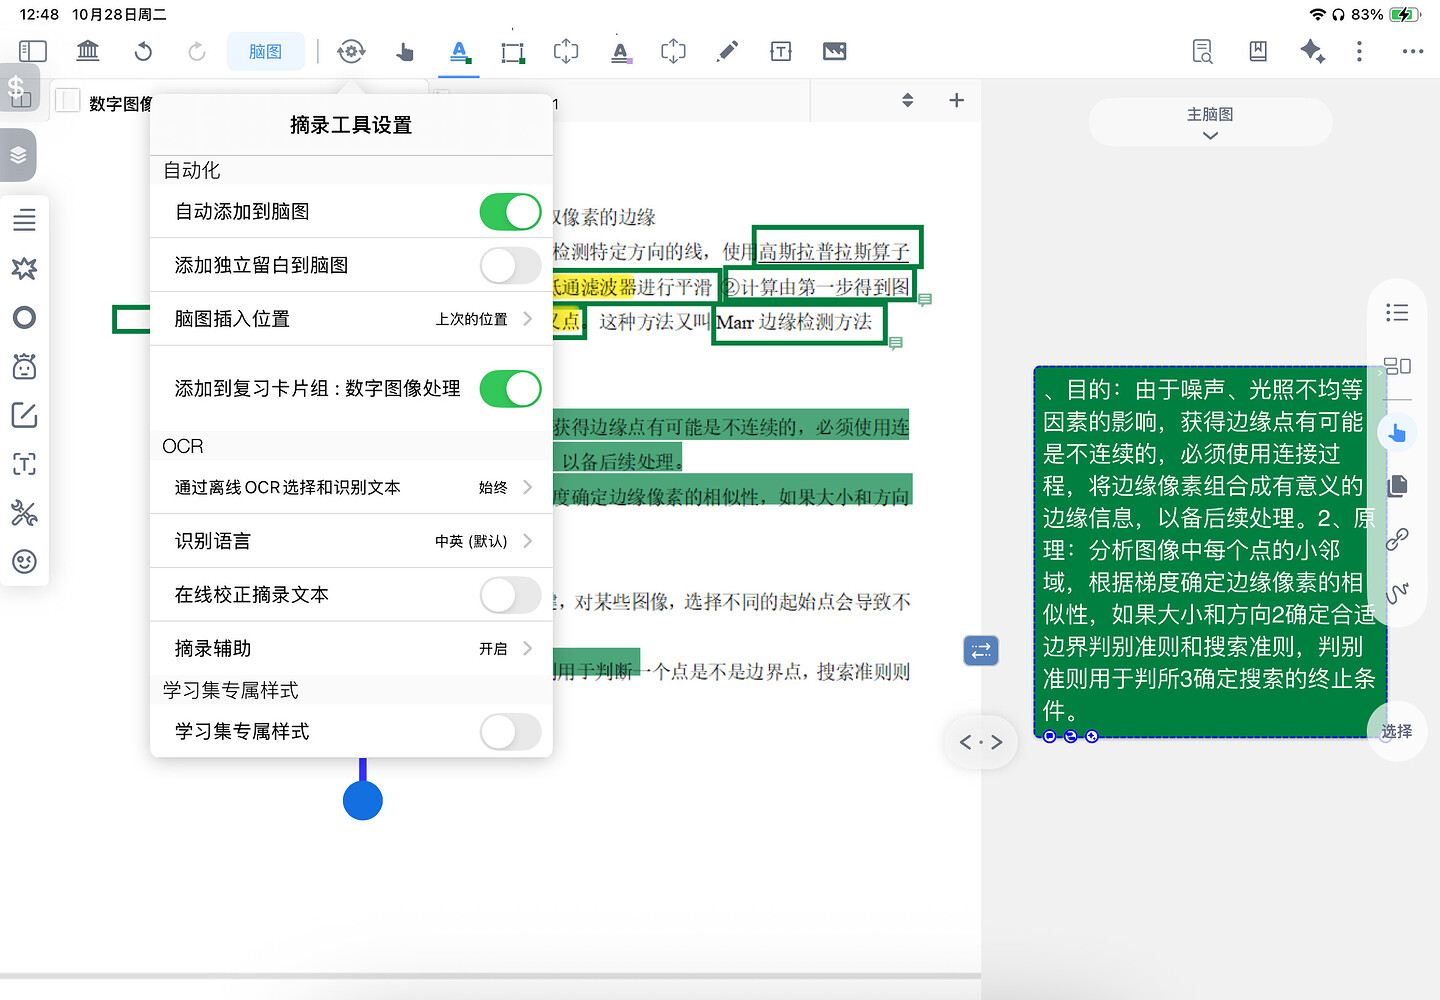Switch to 脑图 mode tab
The height and width of the screenshot is (1000, 1440).
265,51
